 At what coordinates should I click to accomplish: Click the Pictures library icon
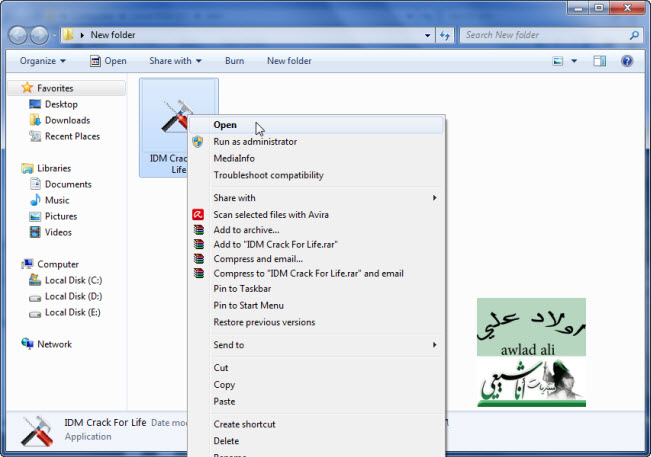(x=35, y=216)
